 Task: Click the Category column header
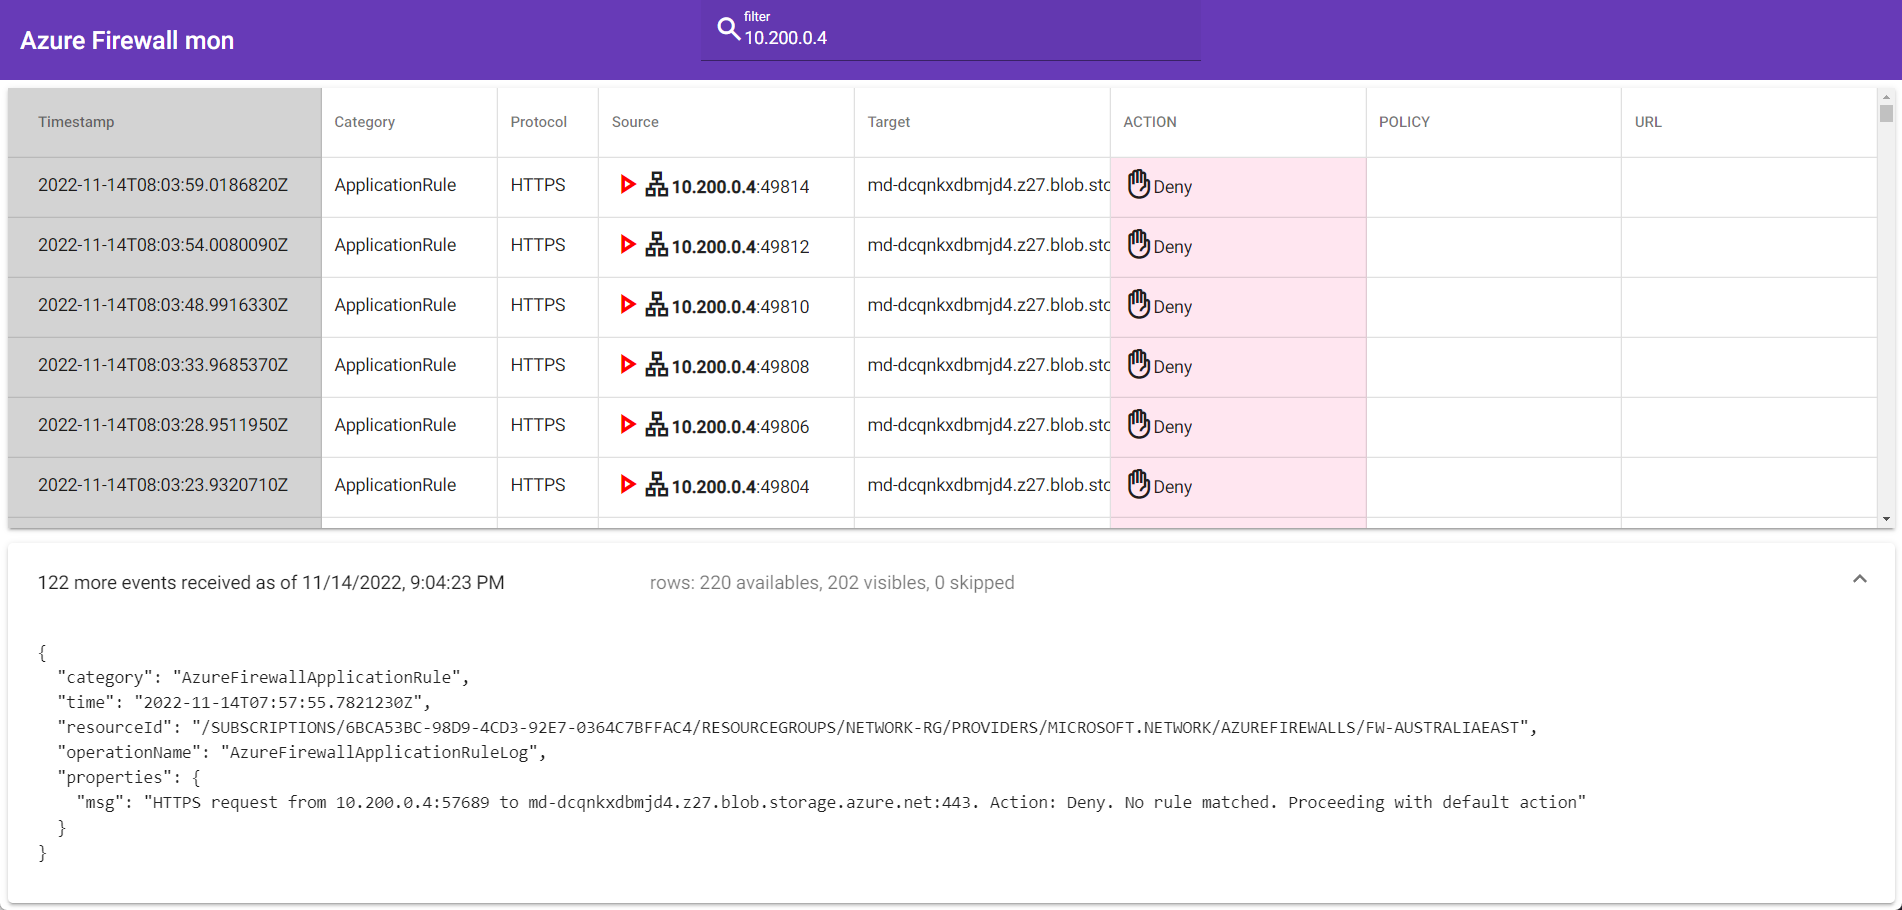[409, 122]
